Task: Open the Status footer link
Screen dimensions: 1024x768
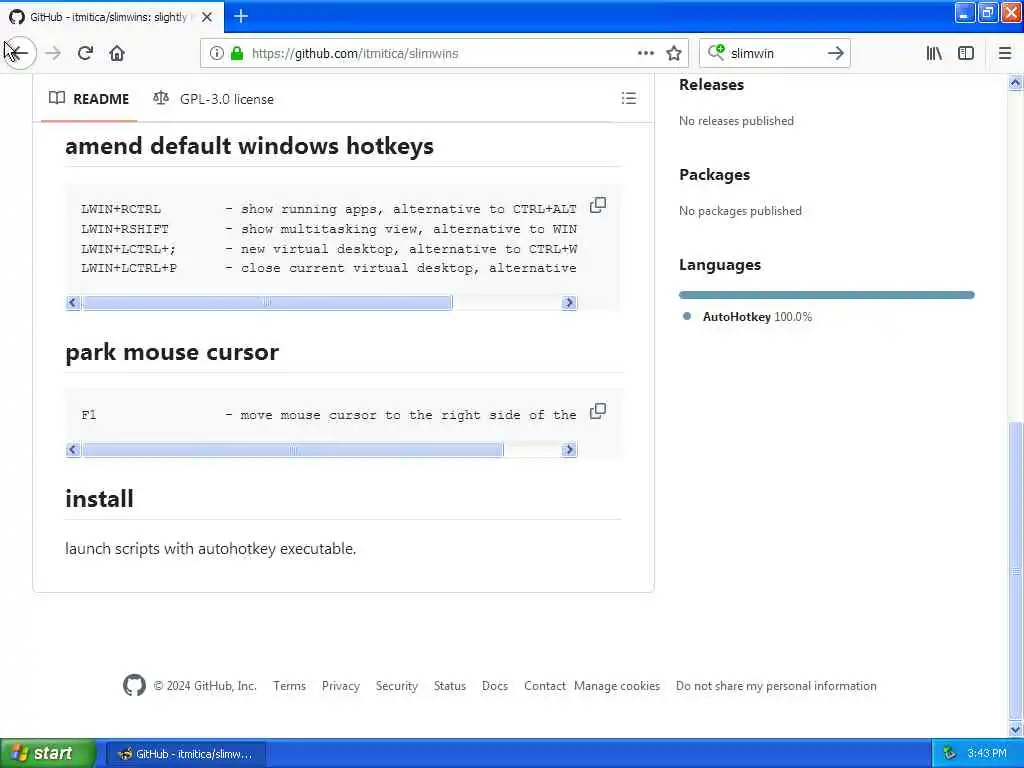Action: click(450, 686)
